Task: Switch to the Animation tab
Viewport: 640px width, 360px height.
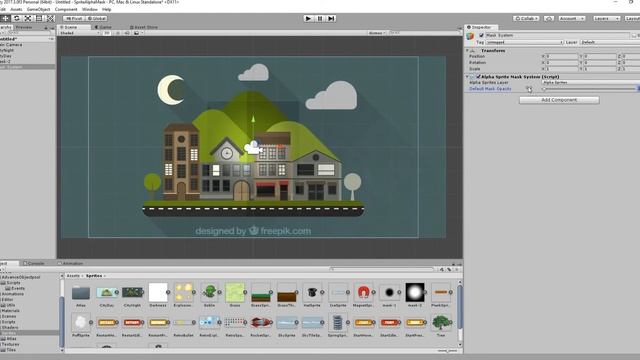Action: pyautogui.click(x=70, y=263)
